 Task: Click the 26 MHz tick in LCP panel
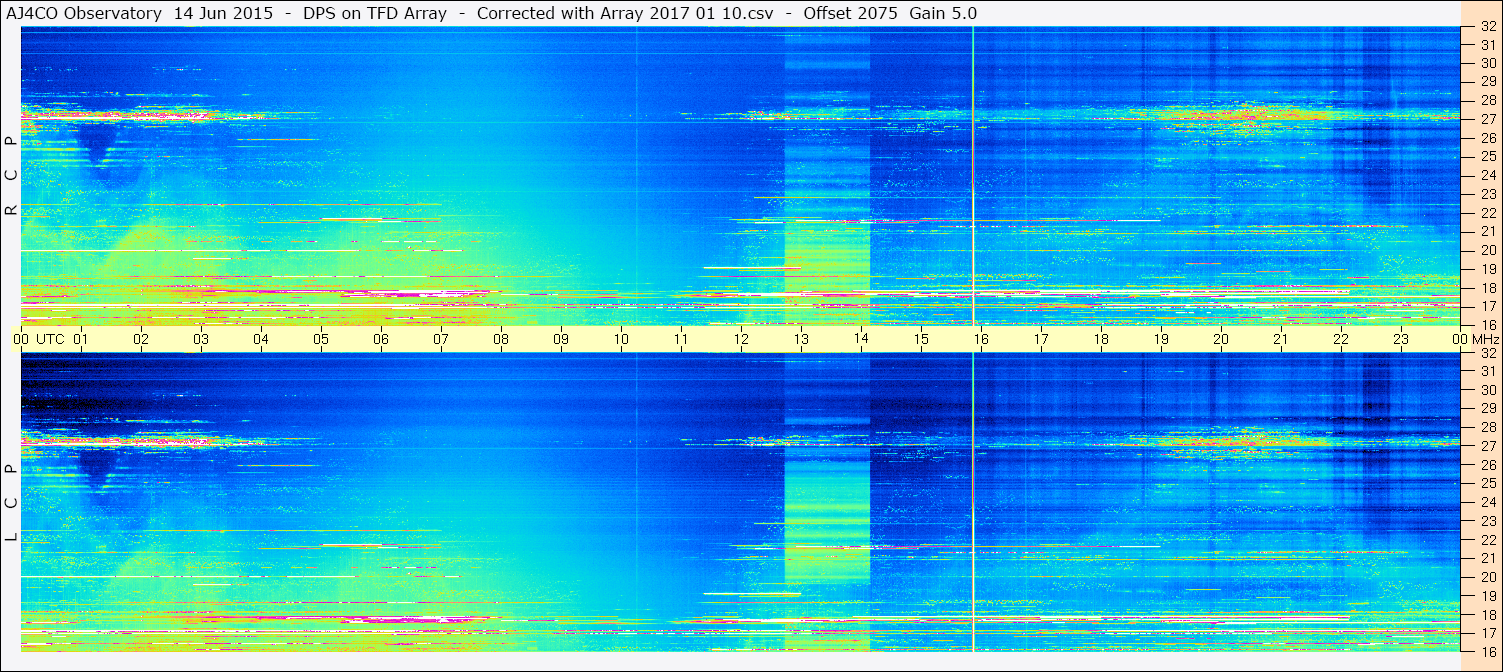coord(1487,465)
